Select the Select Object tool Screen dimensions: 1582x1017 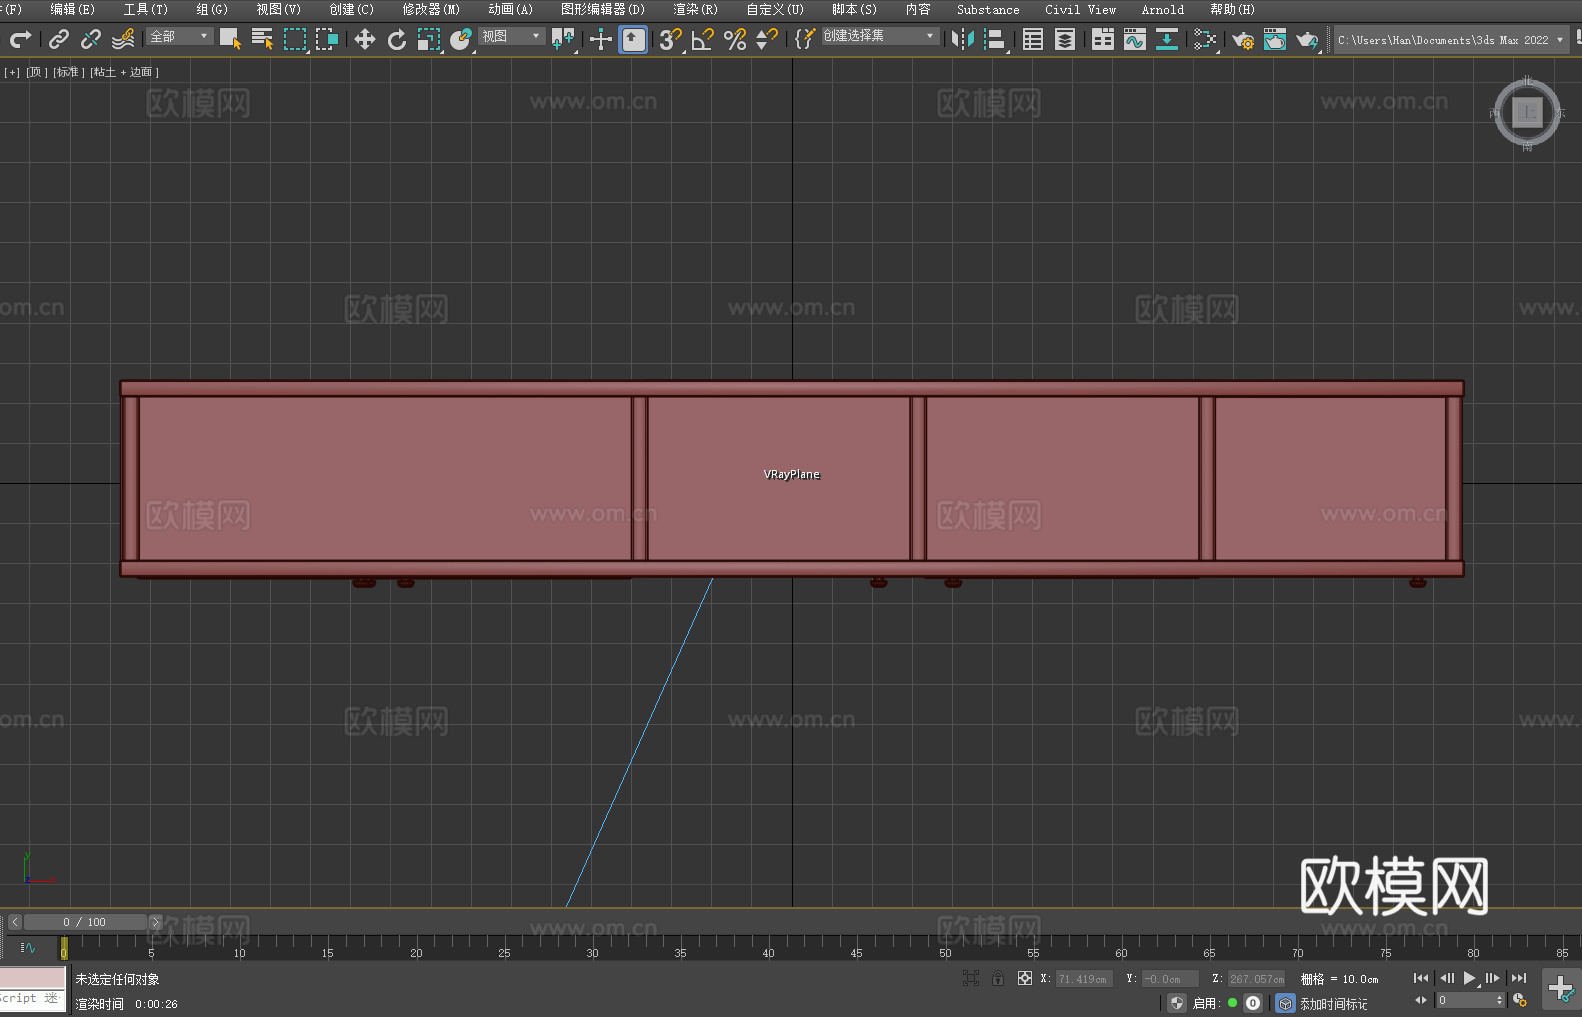point(230,39)
